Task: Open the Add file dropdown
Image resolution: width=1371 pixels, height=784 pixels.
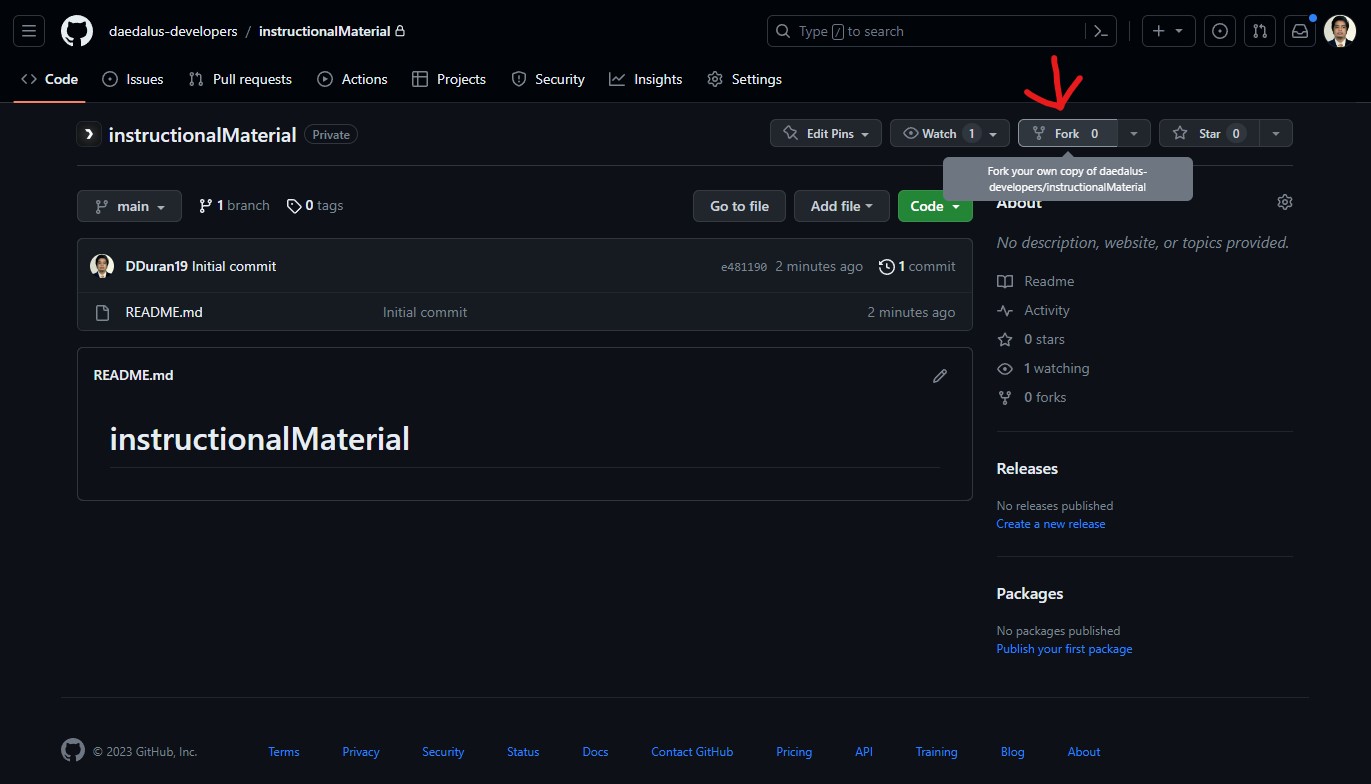Action: tap(841, 206)
